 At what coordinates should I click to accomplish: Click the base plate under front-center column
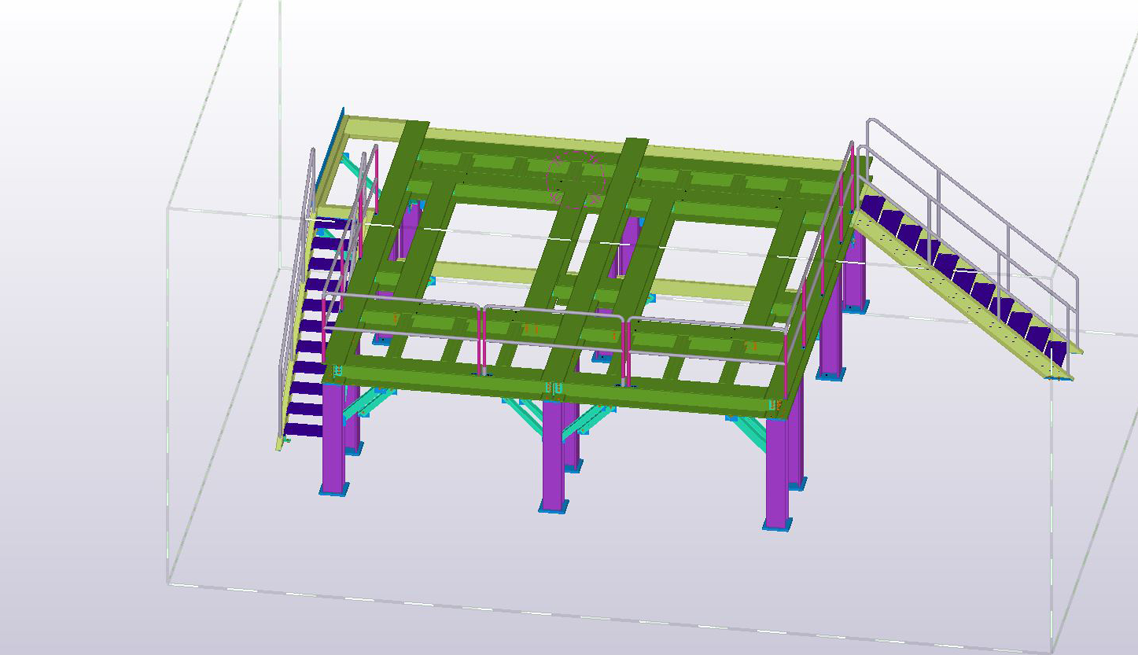553,508
